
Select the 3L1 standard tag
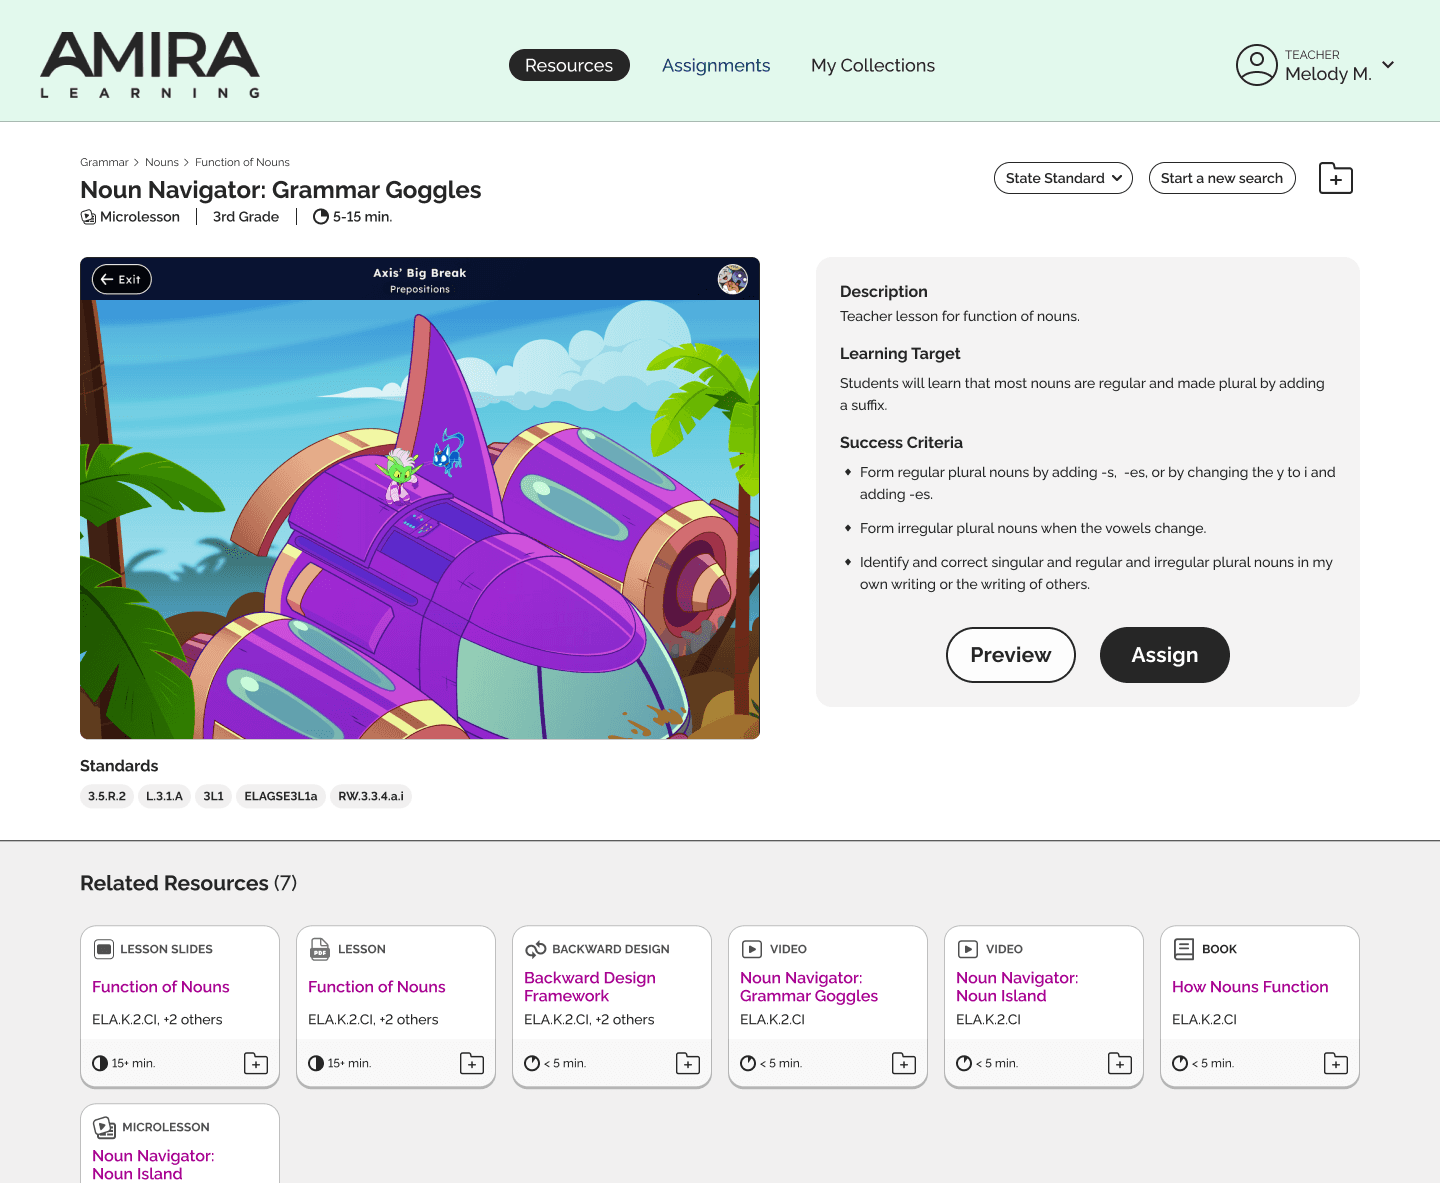pyautogui.click(x=213, y=796)
